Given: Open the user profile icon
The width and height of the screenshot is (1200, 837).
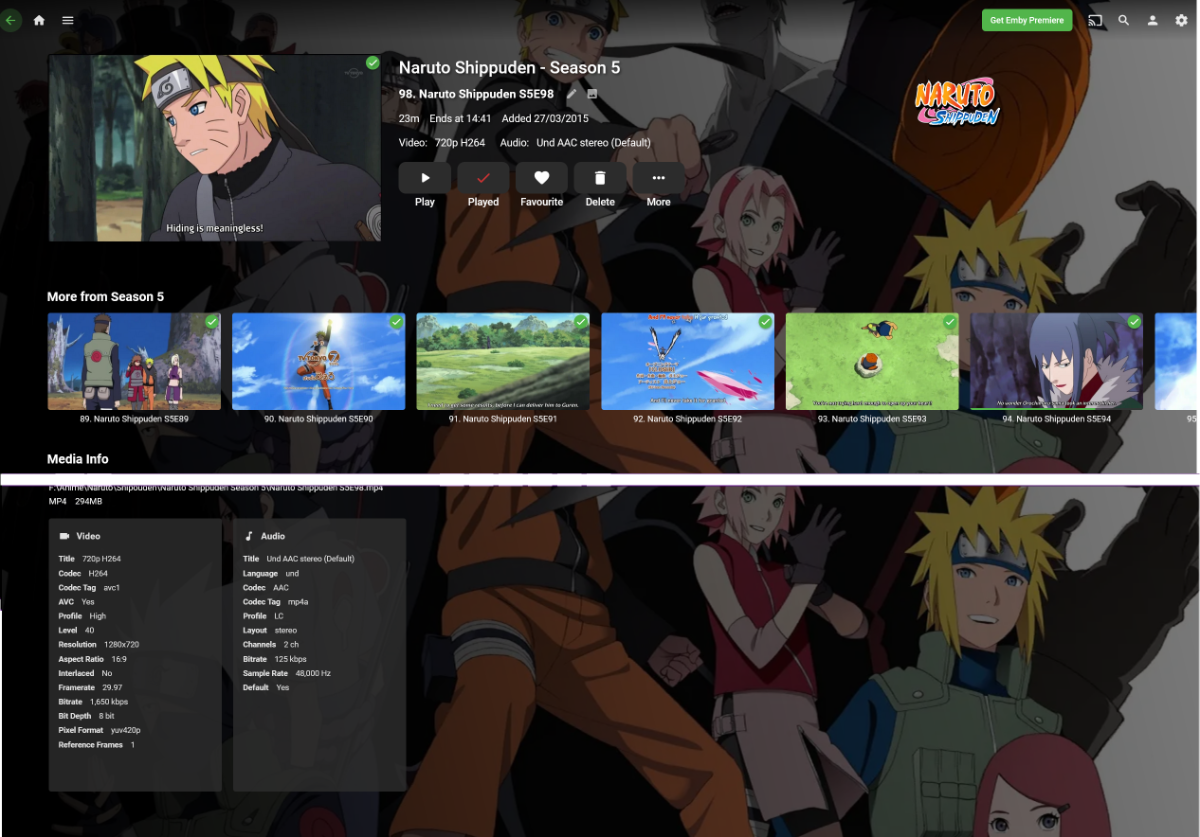Looking at the screenshot, I should (1152, 20).
